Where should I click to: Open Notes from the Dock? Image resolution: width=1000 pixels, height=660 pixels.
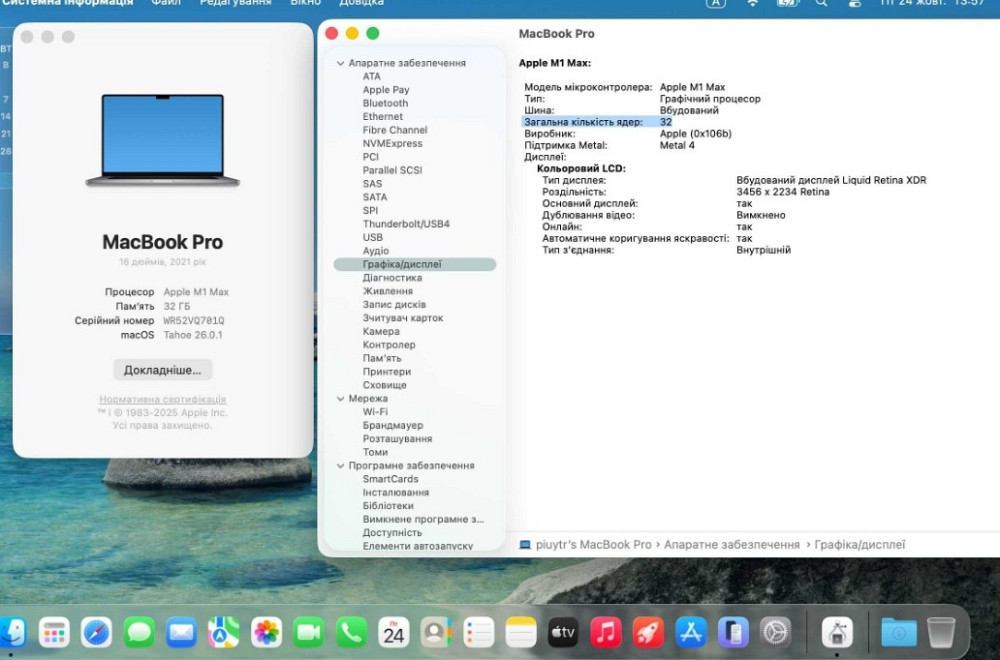coord(521,632)
